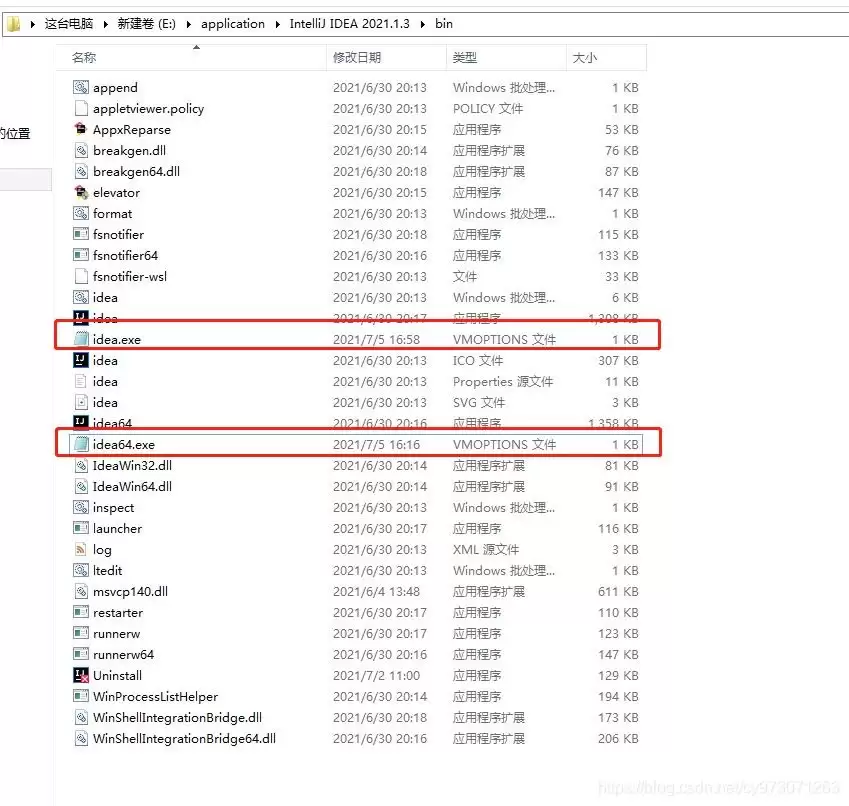Image resolution: width=849 pixels, height=806 pixels.
Task: Click the WinShellIntegrationBridge.dll file icon
Action: (81, 717)
